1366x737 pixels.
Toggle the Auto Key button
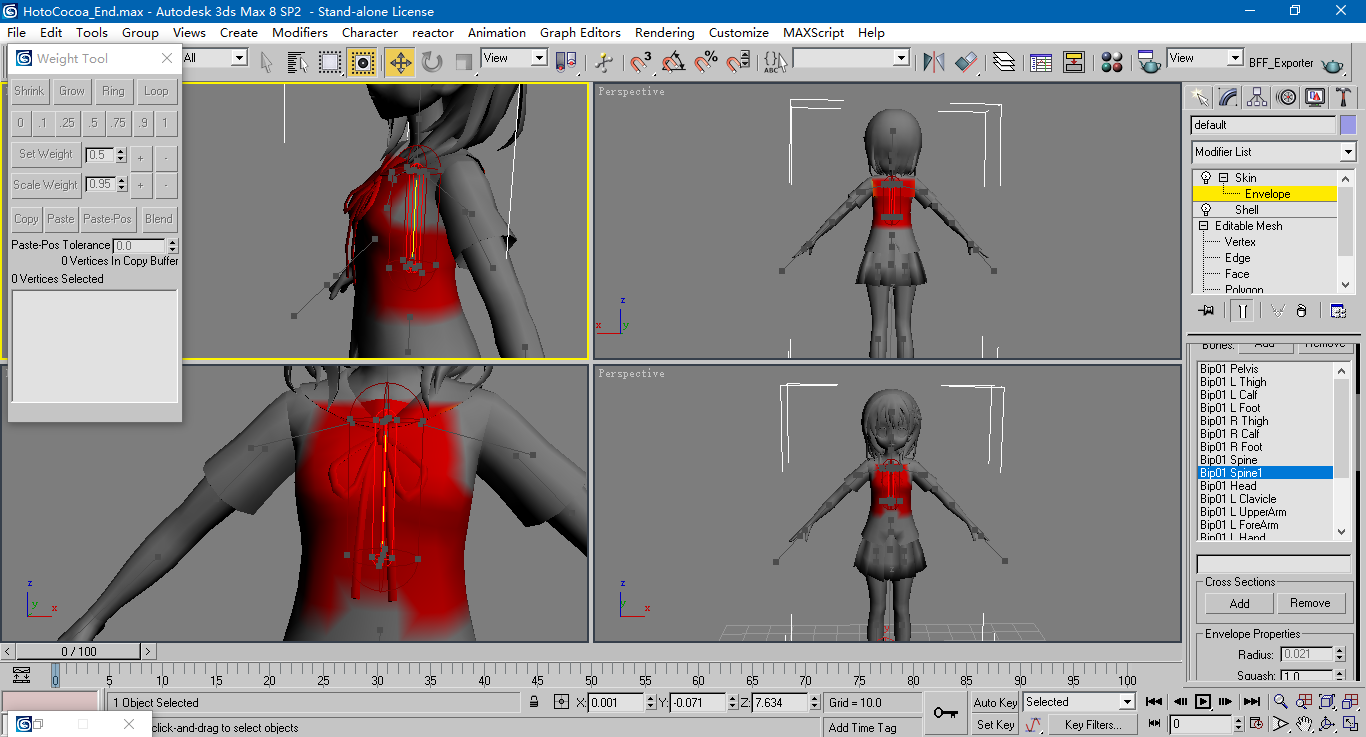(995, 703)
